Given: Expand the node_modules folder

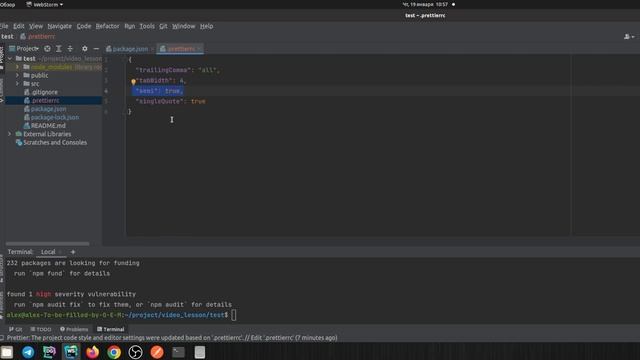Looking at the screenshot, I should [x=17, y=67].
